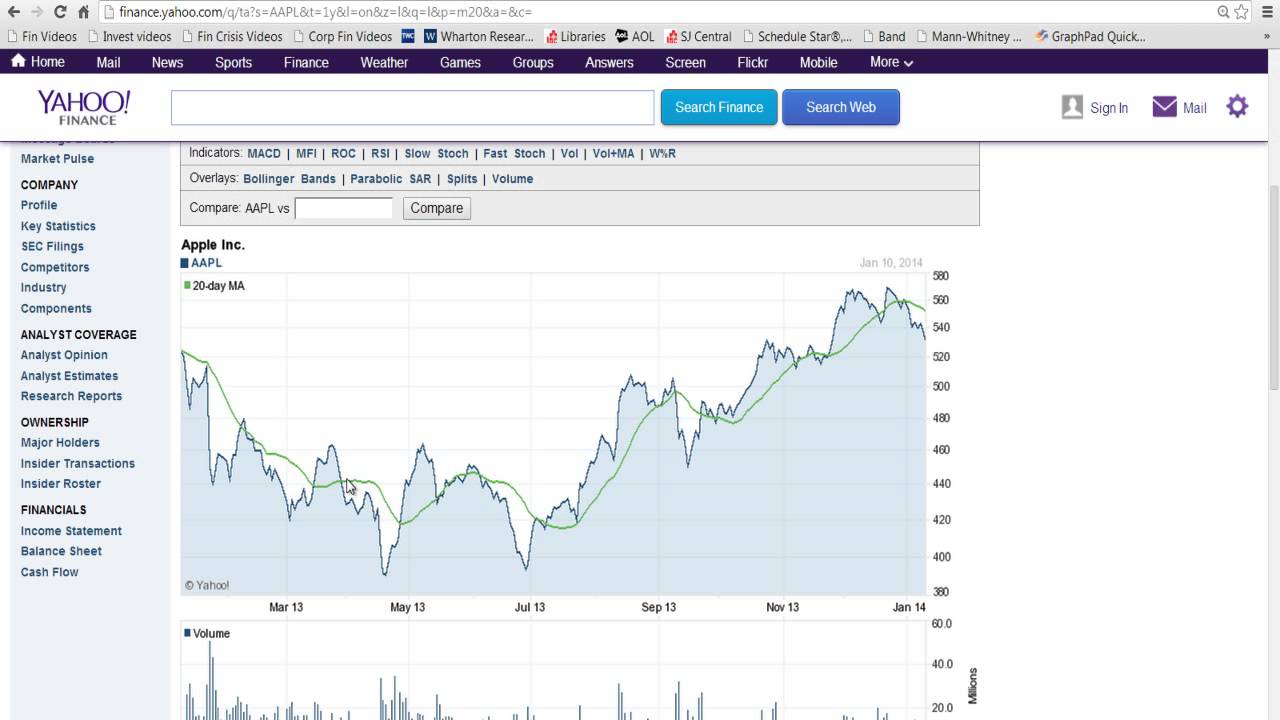This screenshot has width=1280, height=720.
Task: Open the Fin Crisis Videos bookmark folder
Action: pyautogui.click(x=231, y=36)
